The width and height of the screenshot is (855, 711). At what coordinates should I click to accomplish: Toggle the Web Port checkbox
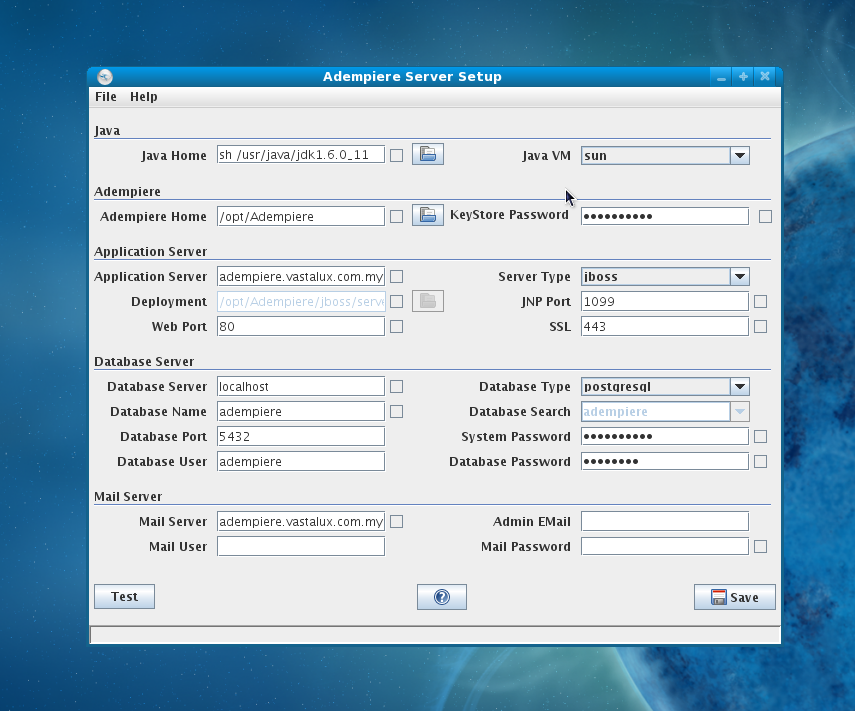[x=396, y=327]
